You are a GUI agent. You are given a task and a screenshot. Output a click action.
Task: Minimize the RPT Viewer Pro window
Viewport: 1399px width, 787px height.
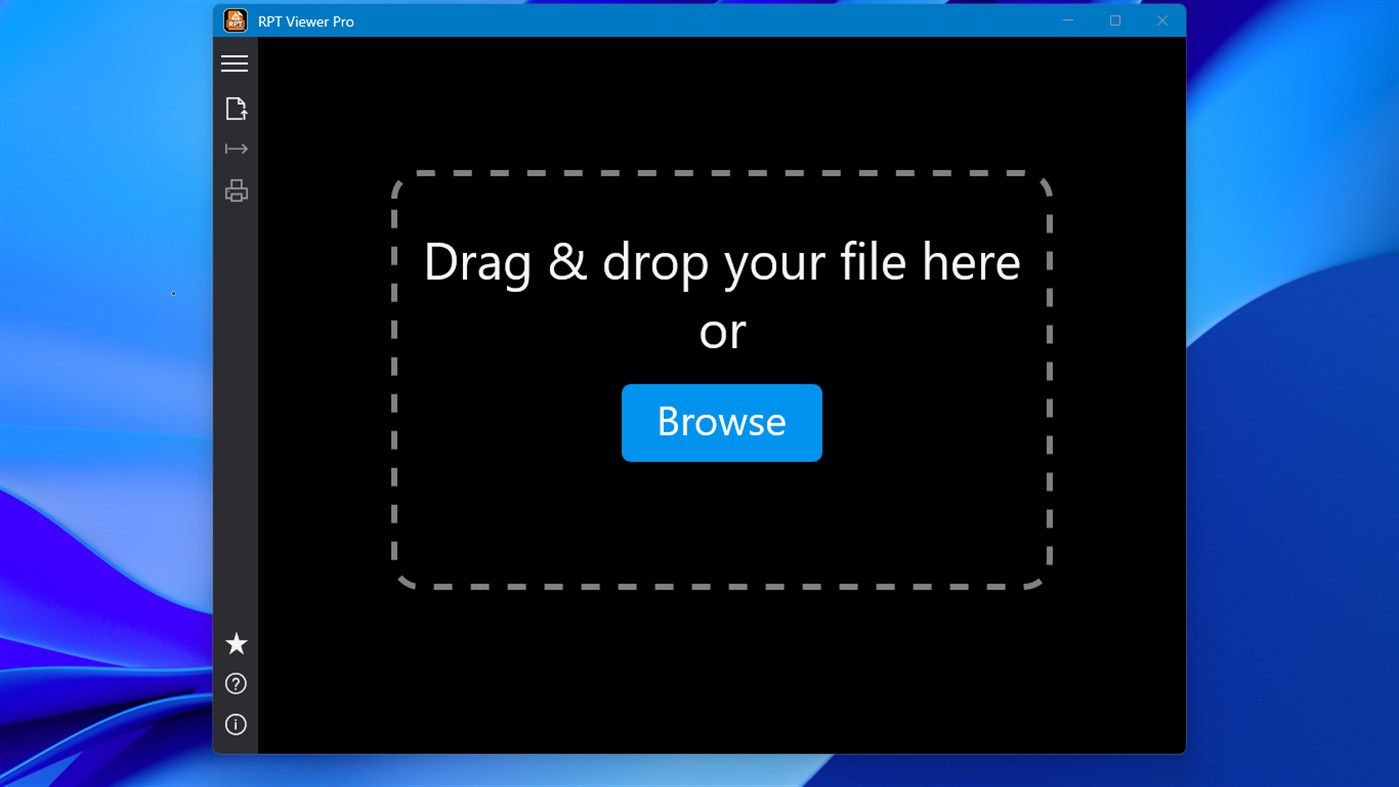coord(1068,21)
